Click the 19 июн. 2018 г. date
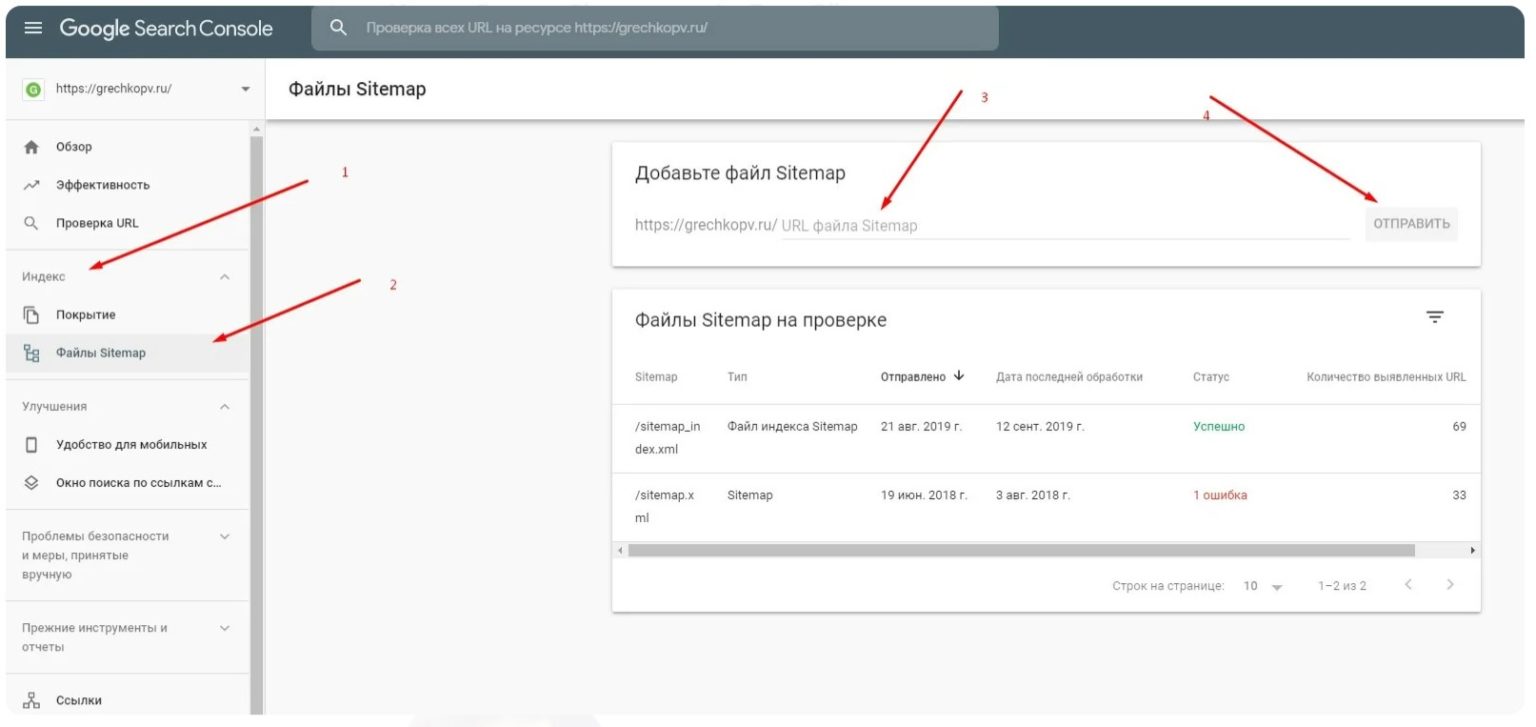This screenshot has height=727, width=1536. (924, 496)
